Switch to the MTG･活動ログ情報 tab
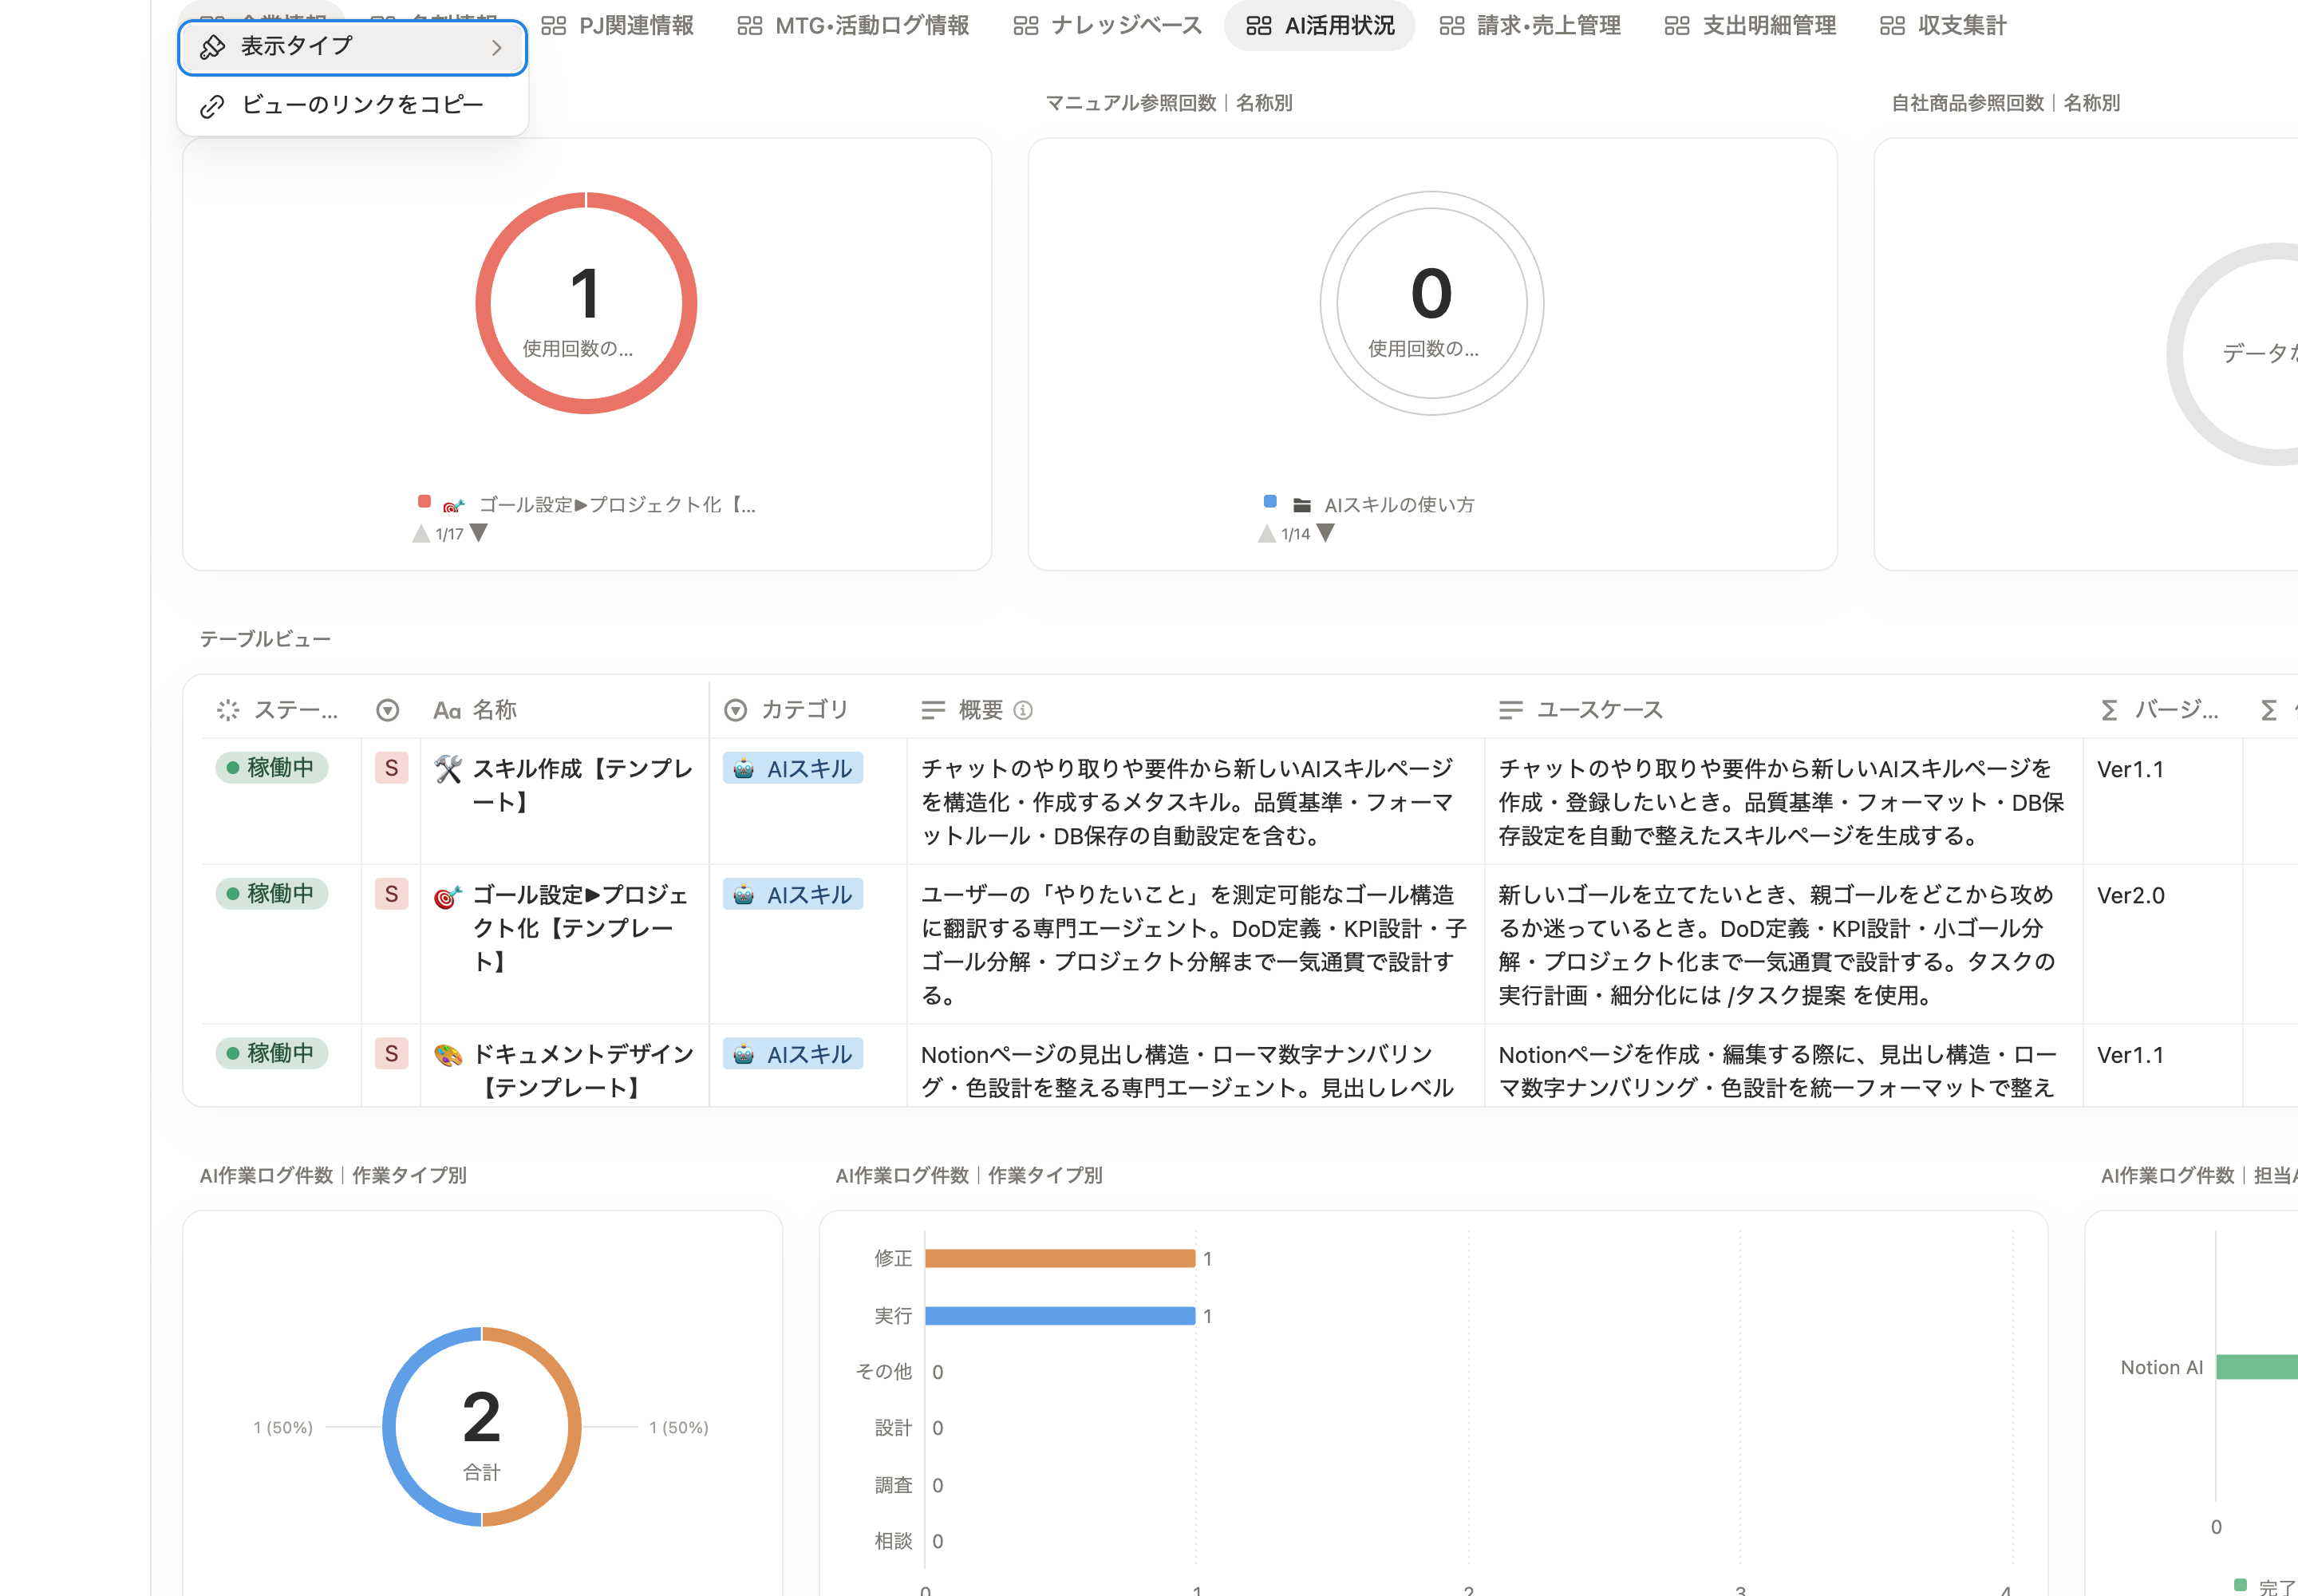2298x1596 pixels. (853, 26)
